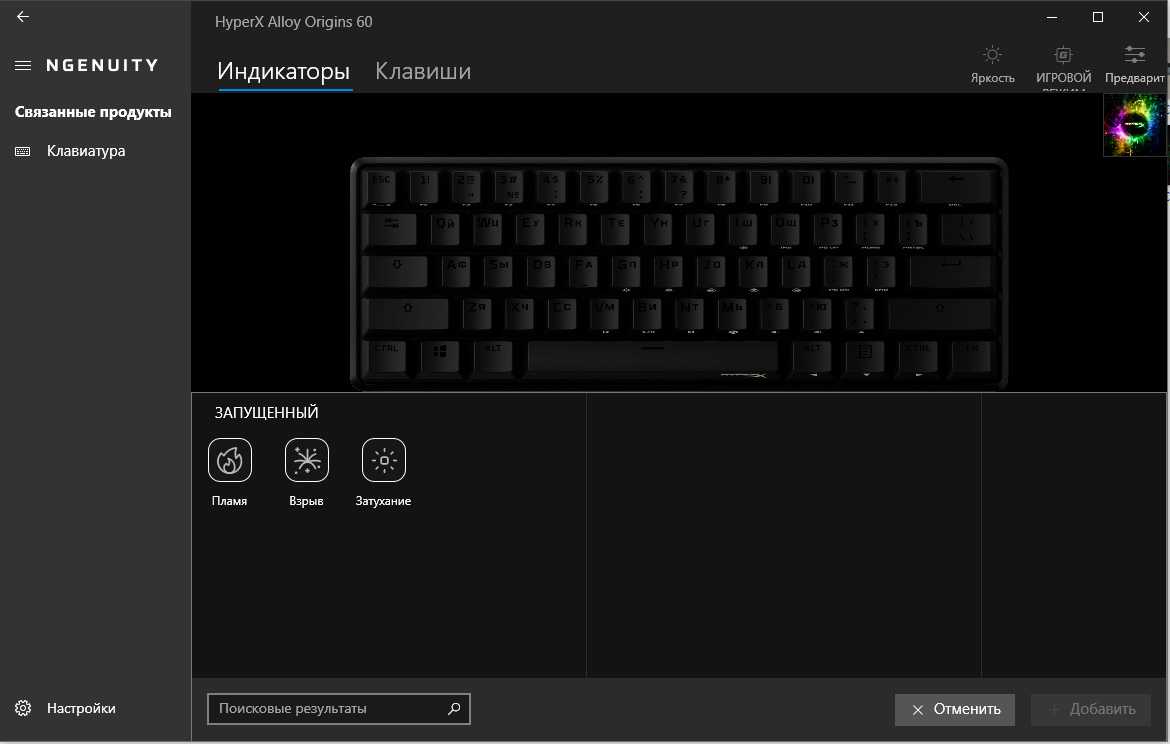Click the Отменить button
This screenshot has height=744, width=1170.
click(954, 709)
